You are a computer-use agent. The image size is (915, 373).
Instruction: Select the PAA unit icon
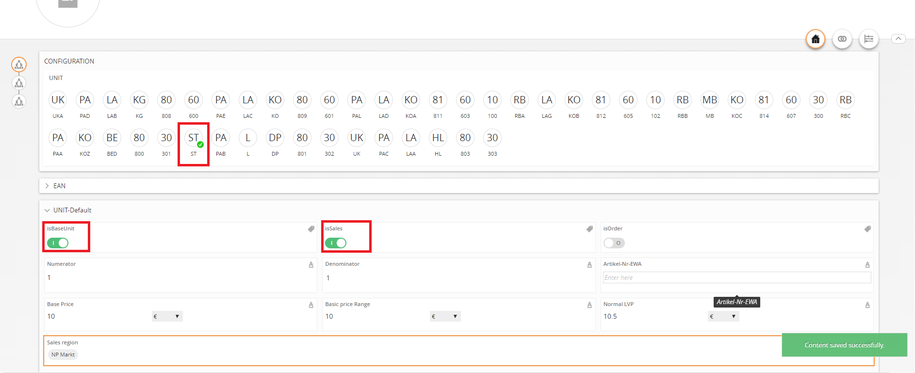click(58, 138)
